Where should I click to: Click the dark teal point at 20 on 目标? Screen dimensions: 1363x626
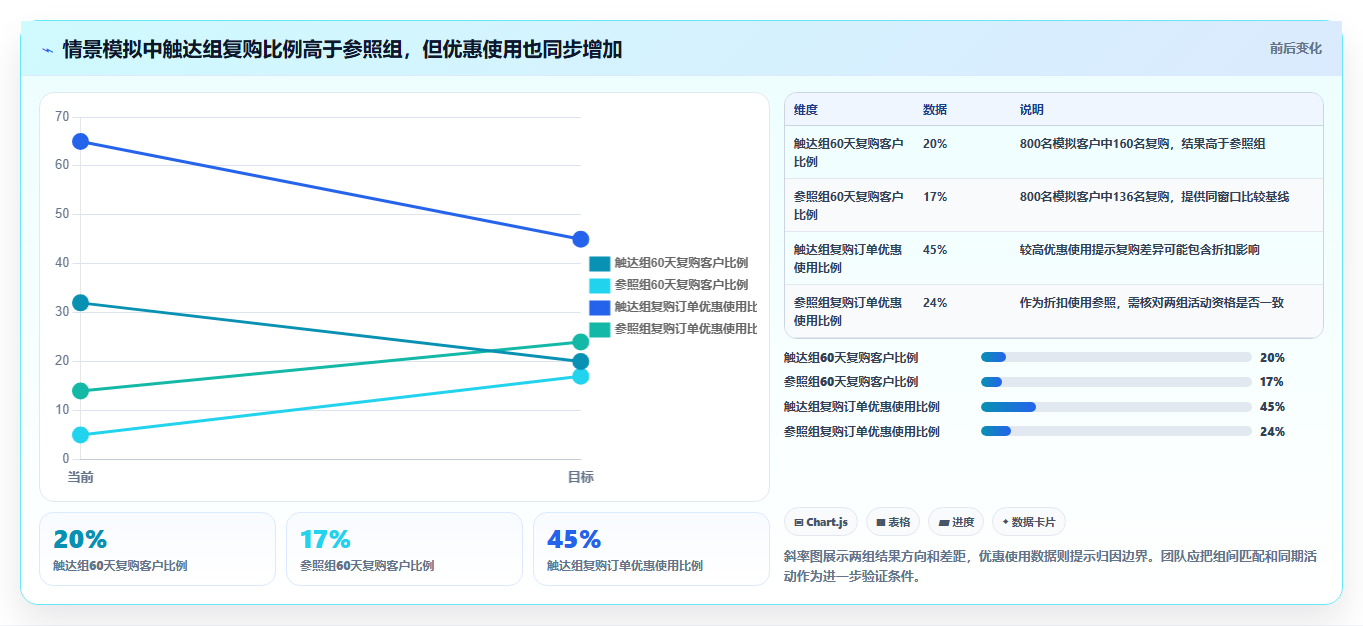coord(581,362)
